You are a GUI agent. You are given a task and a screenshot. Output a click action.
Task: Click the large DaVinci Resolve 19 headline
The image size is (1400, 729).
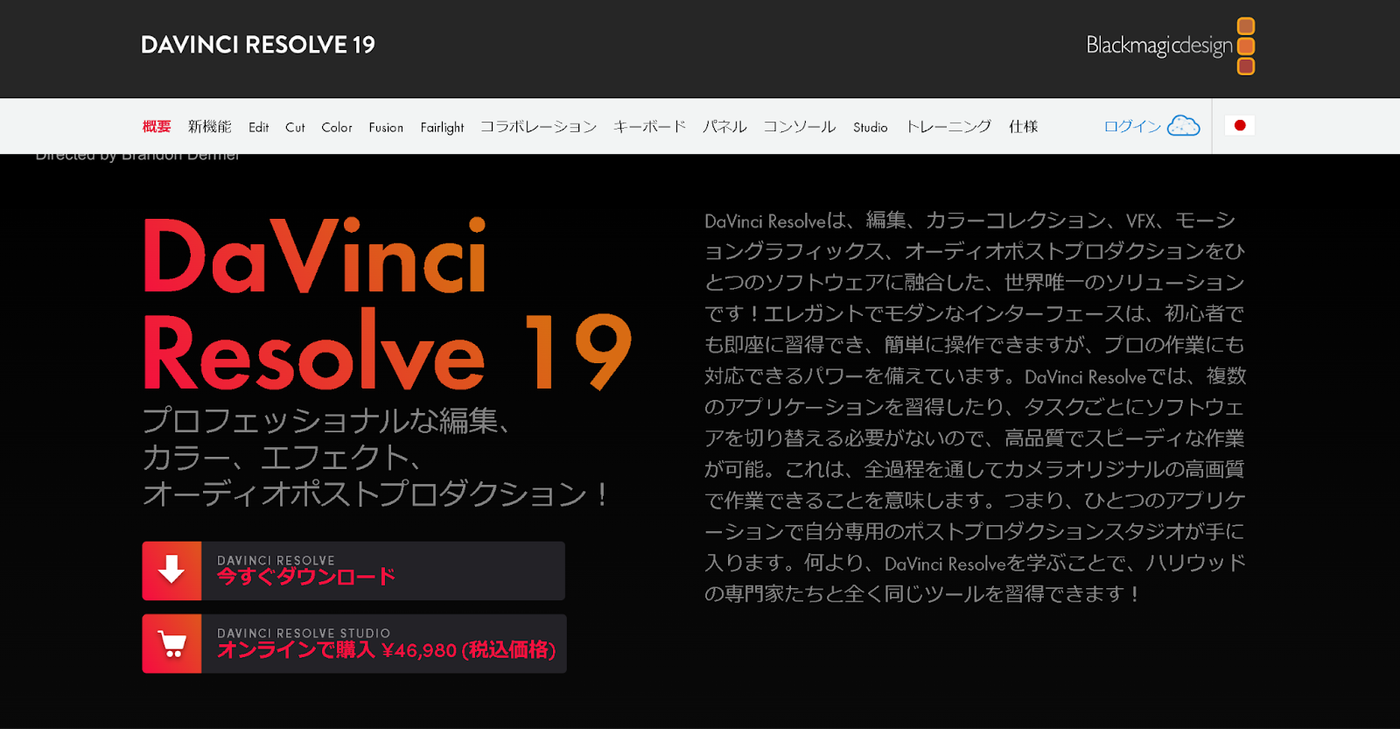point(386,304)
